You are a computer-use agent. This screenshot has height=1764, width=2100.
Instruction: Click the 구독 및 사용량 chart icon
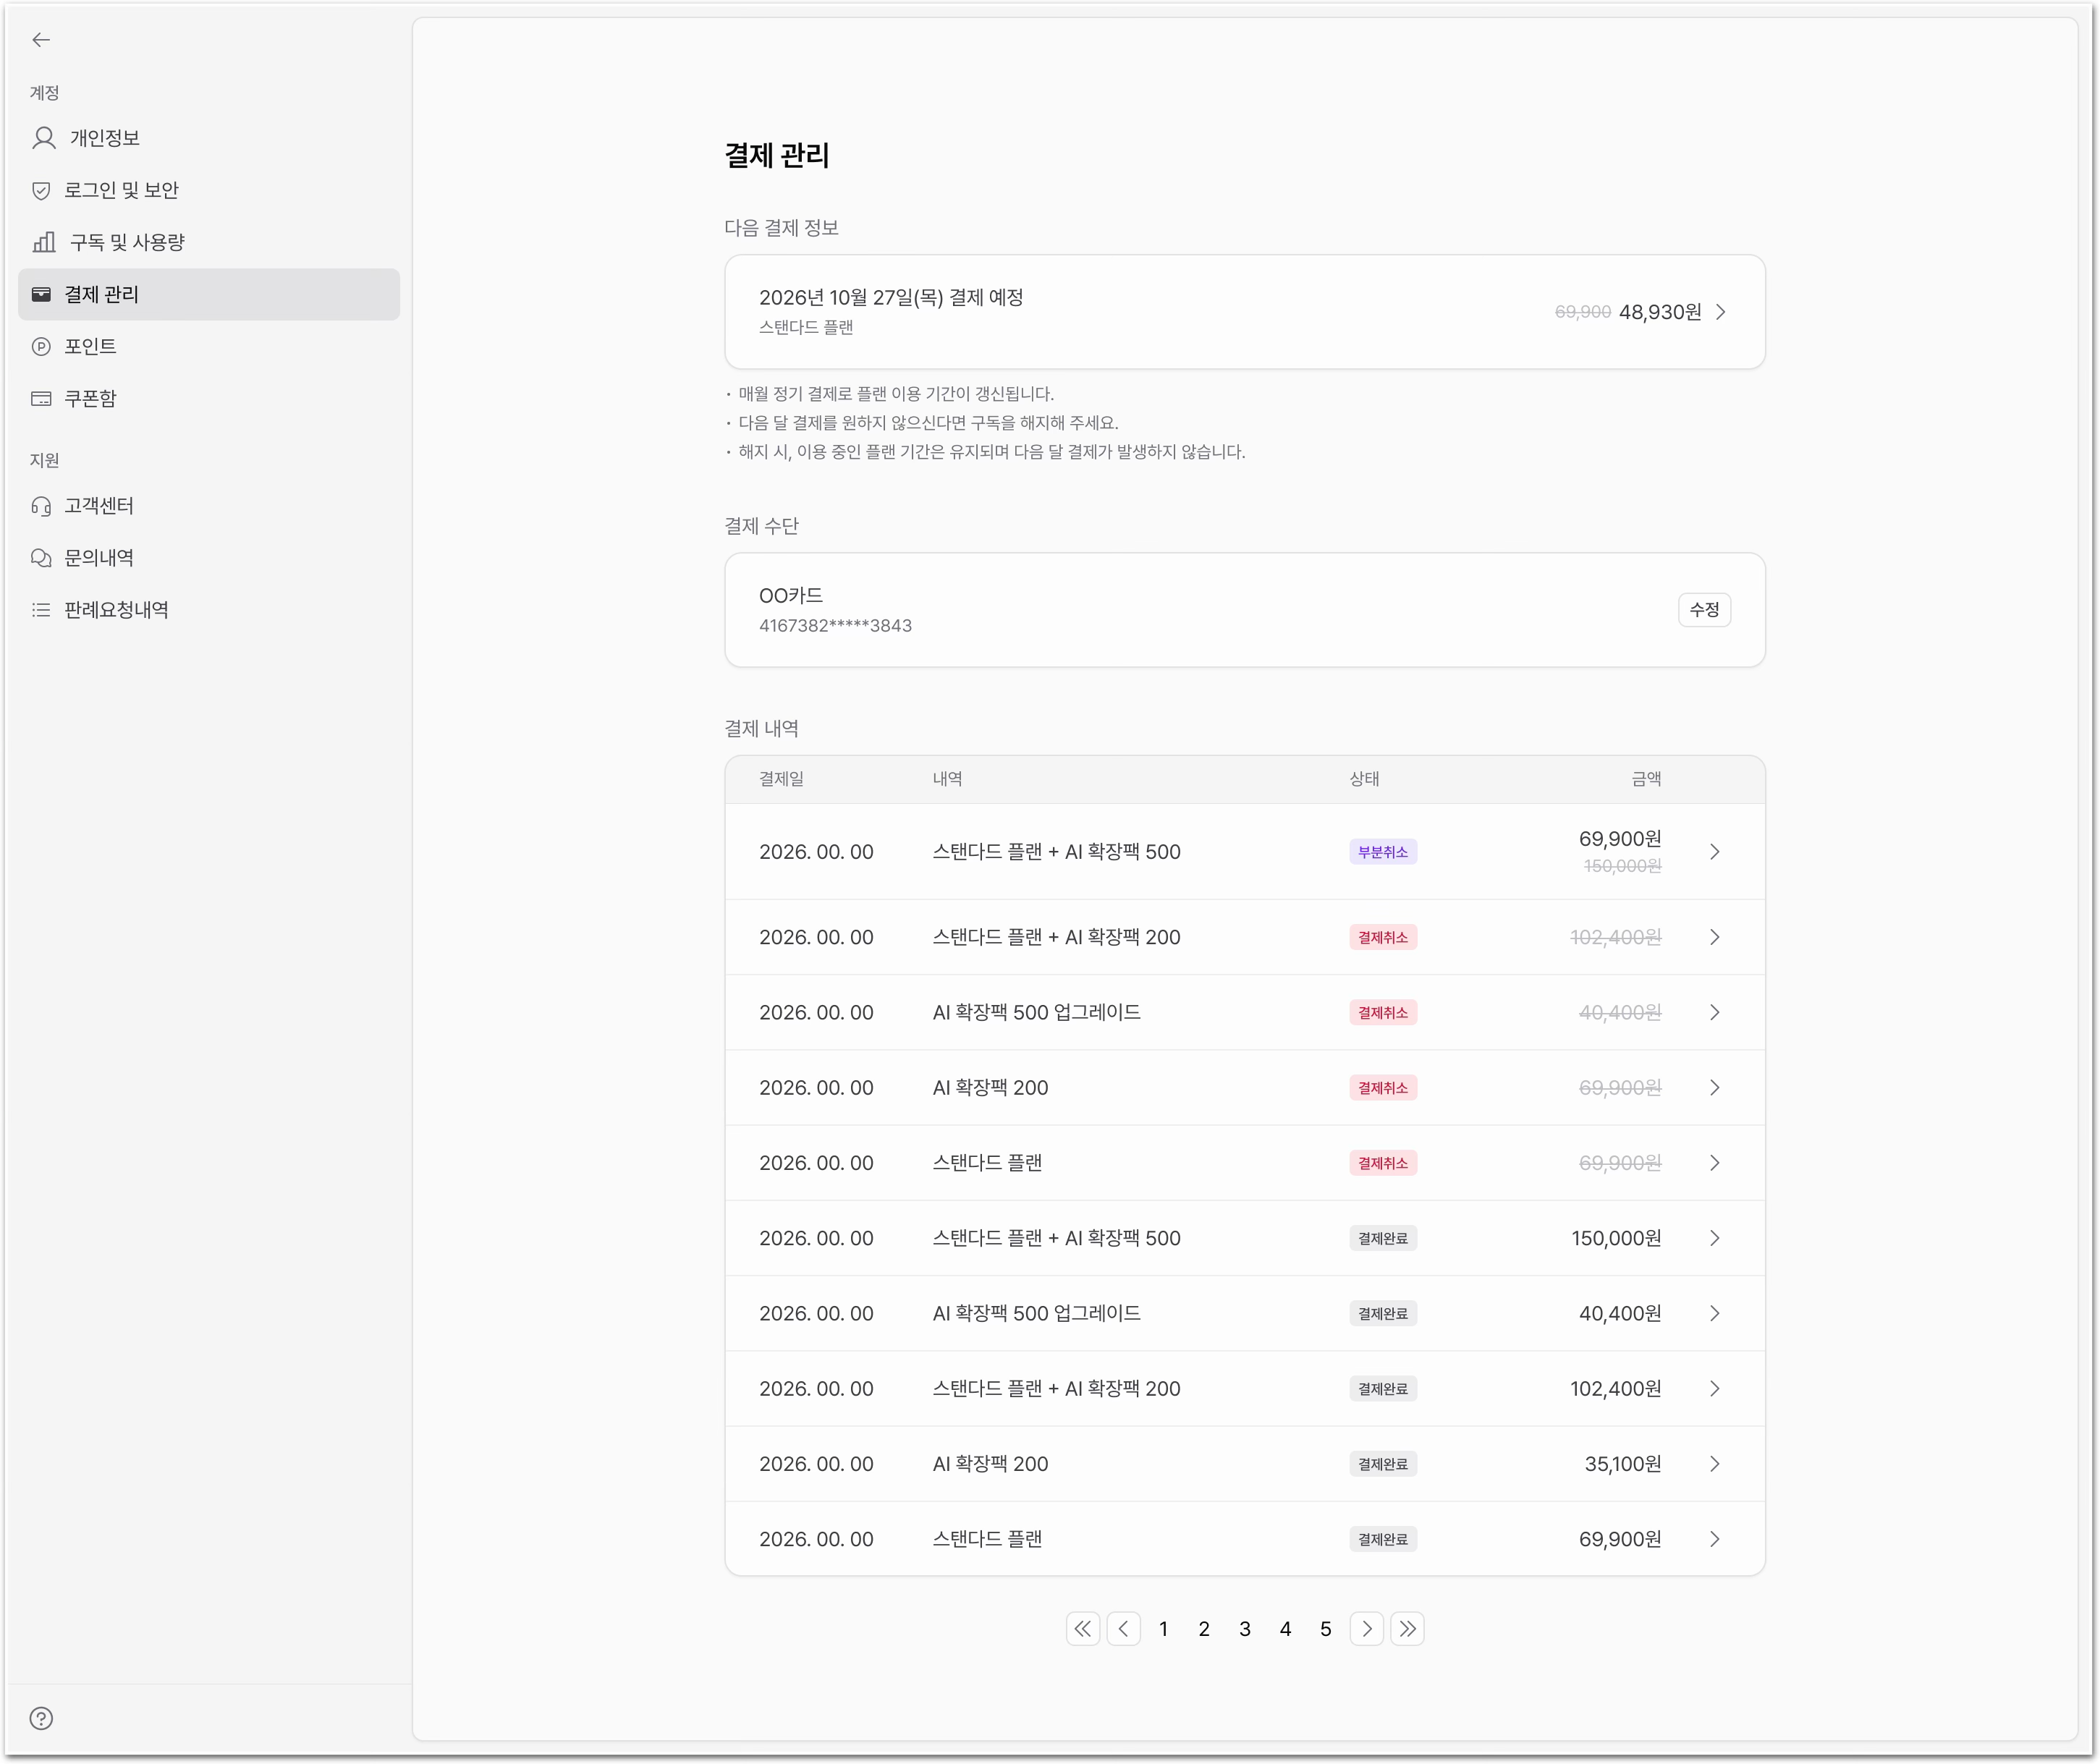tap(43, 242)
